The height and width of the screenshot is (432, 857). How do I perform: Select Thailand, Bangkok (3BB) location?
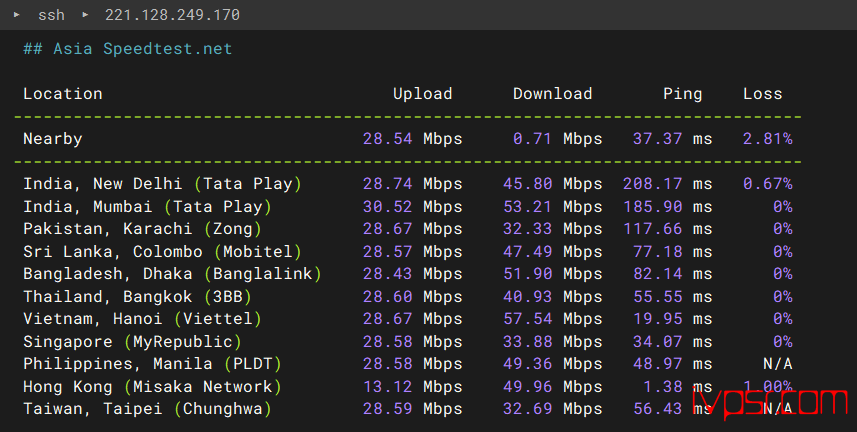click(137, 296)
